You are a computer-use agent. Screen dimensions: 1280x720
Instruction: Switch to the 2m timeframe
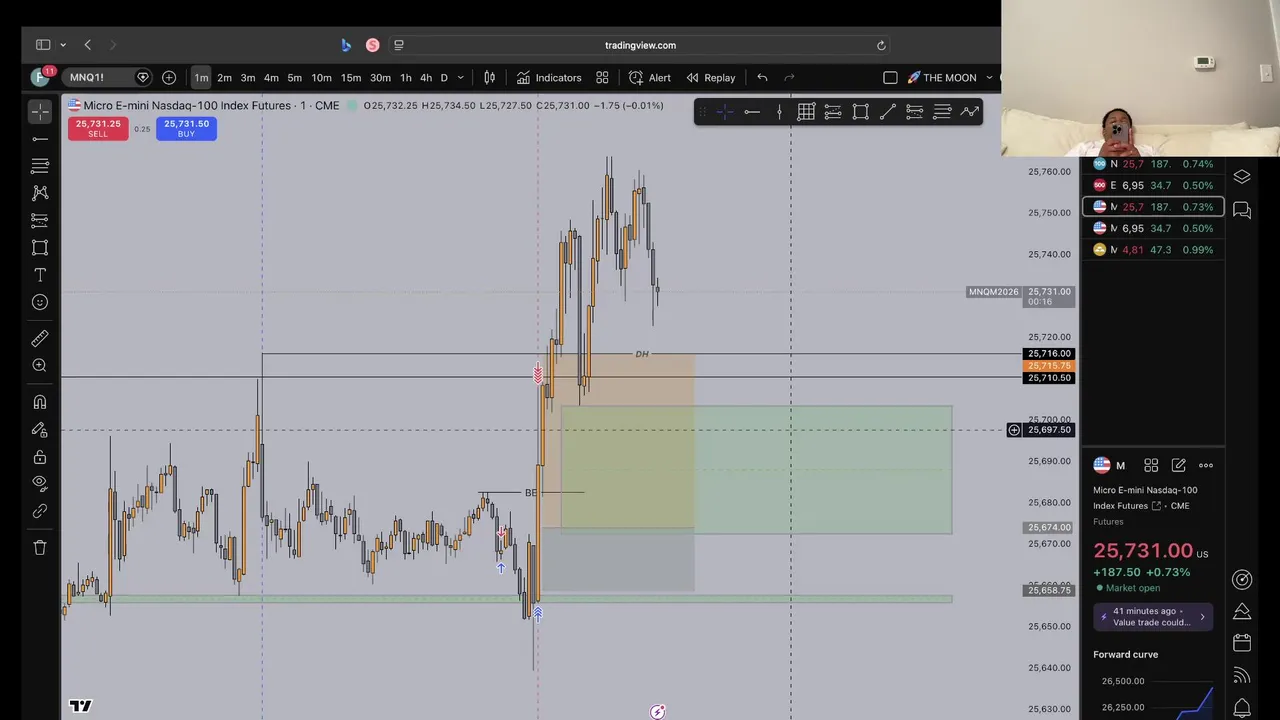pyautogui.click(x=224, y=77)
